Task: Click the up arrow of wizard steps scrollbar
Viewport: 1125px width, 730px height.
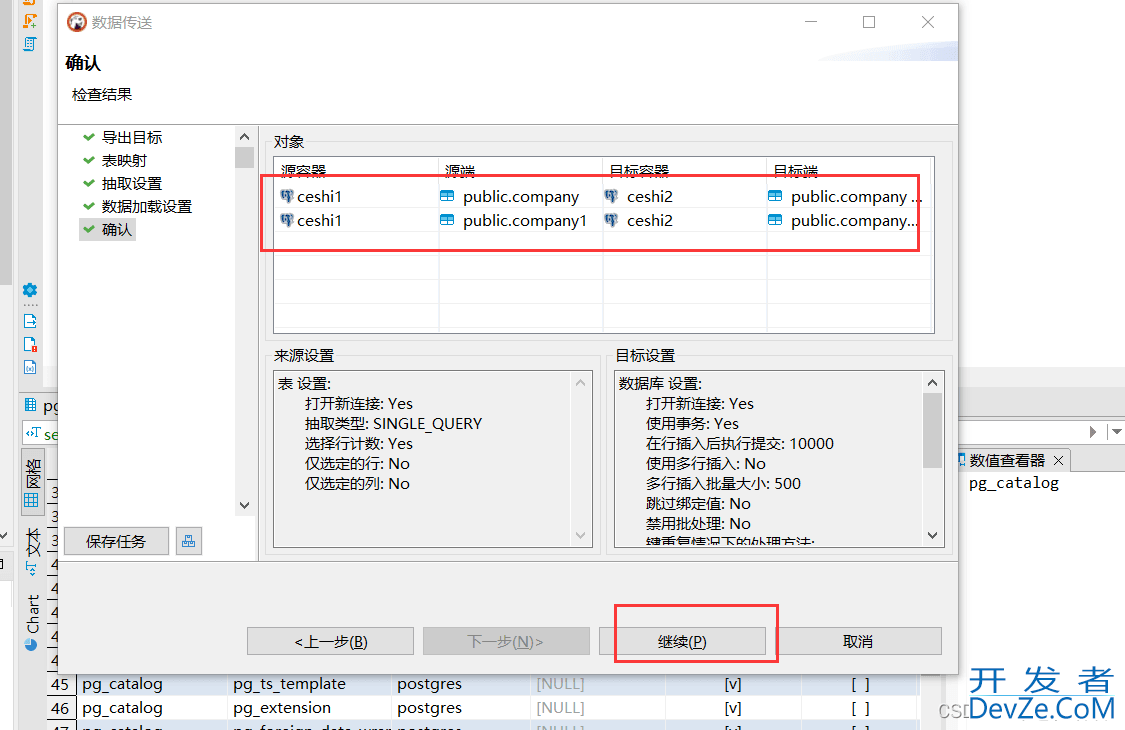Action: tap(245, 136)
